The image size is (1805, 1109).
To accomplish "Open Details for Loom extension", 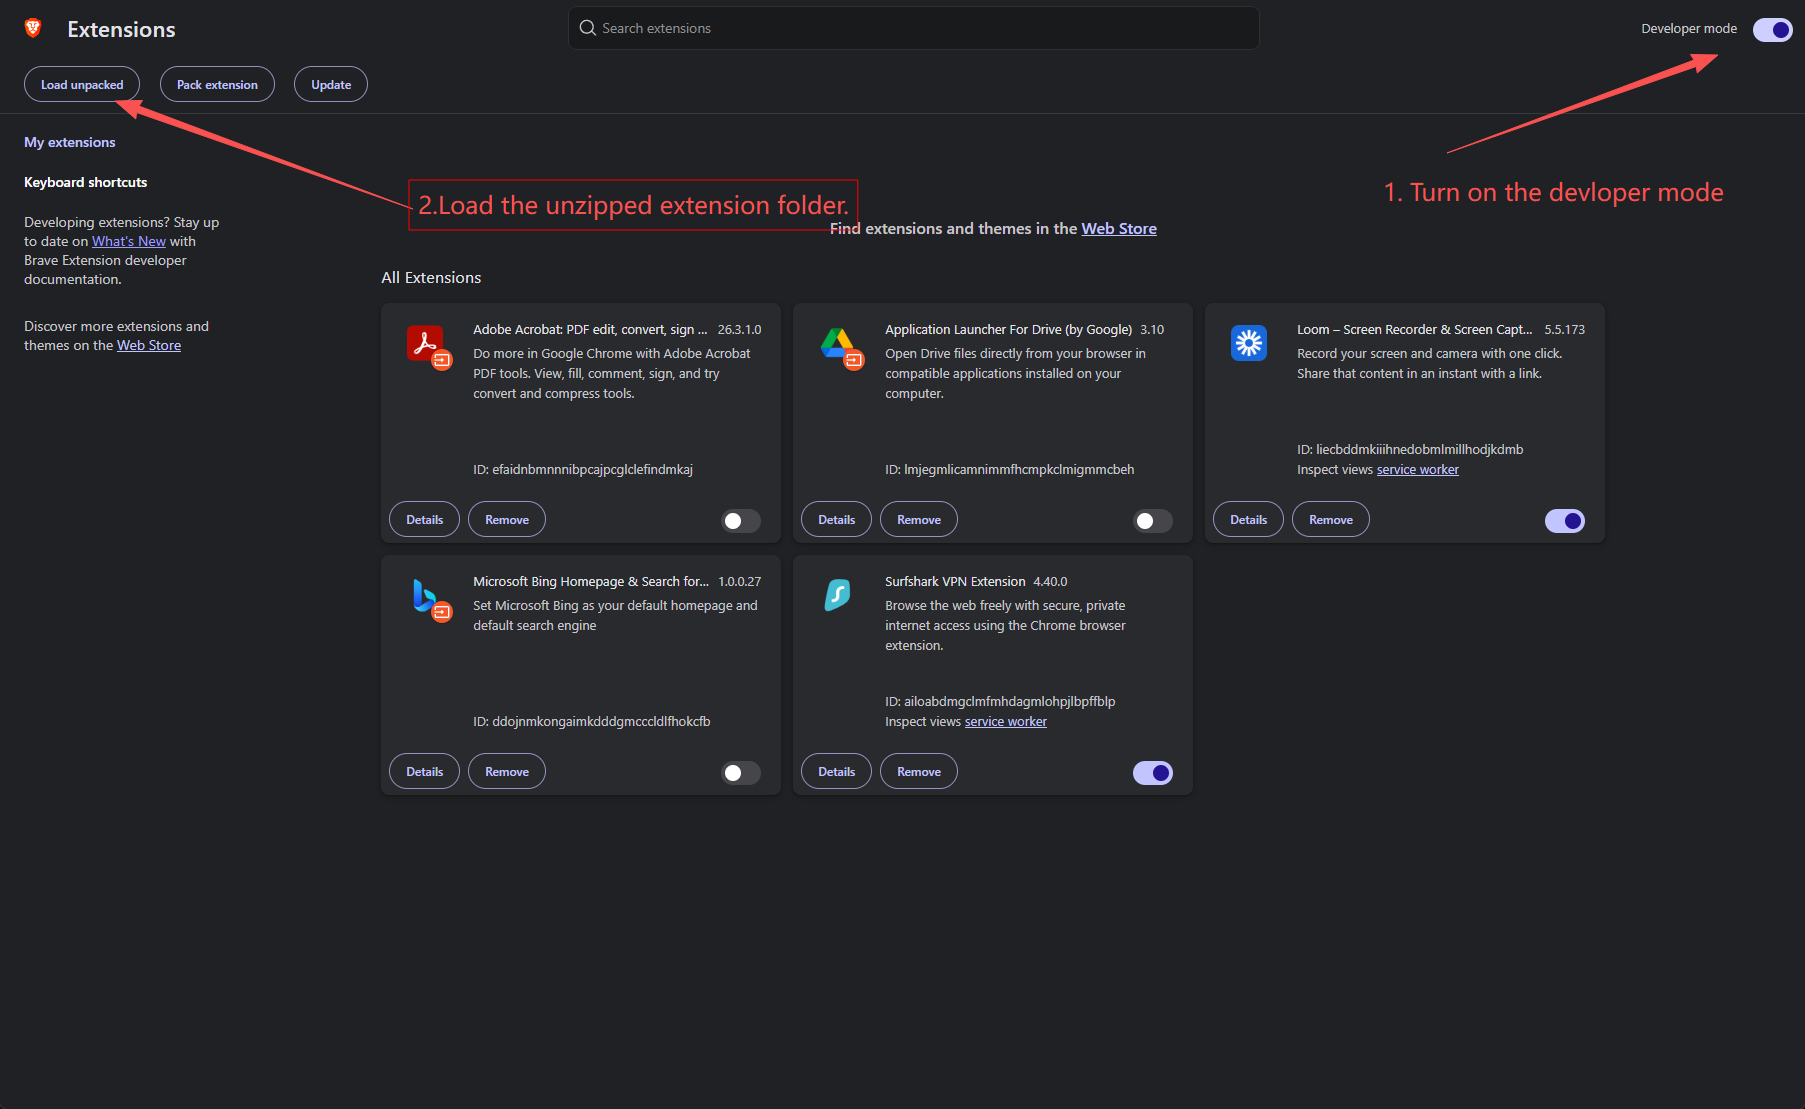I will click(x=1248, y=520).
